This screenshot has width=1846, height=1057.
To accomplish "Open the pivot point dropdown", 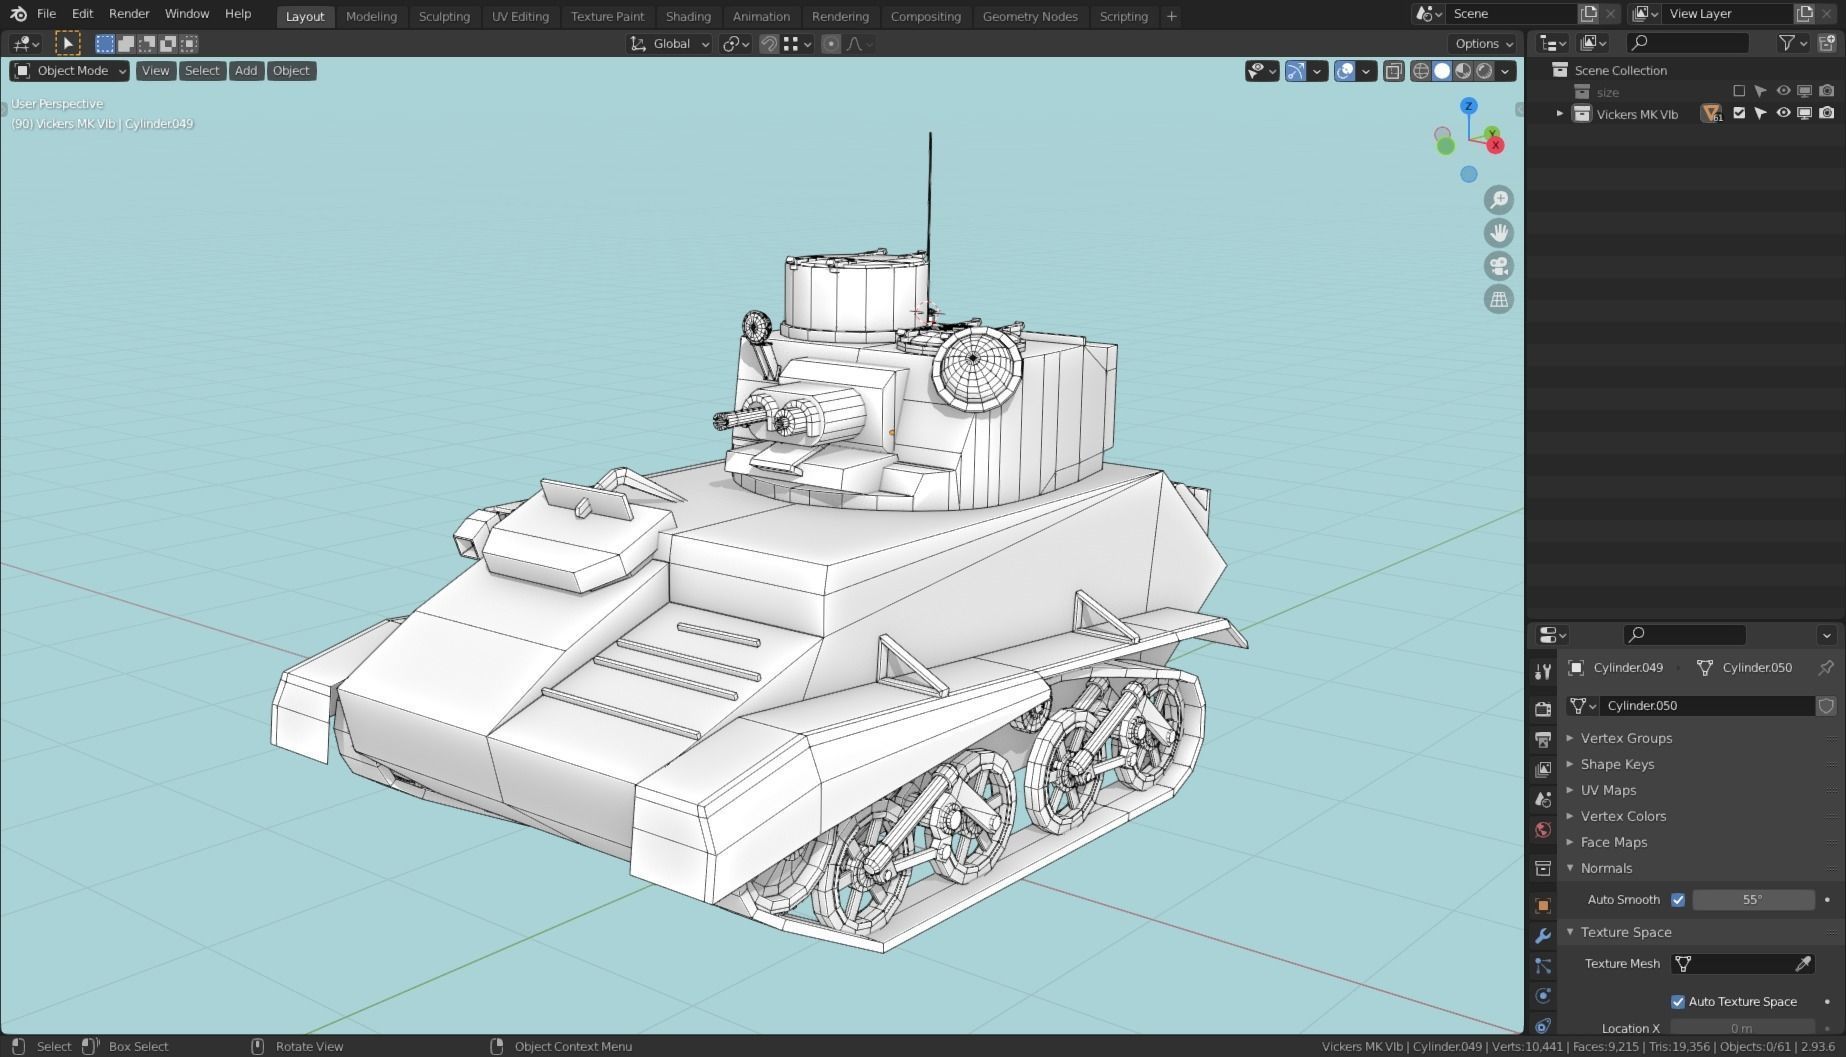I will [x=736, y=44].
